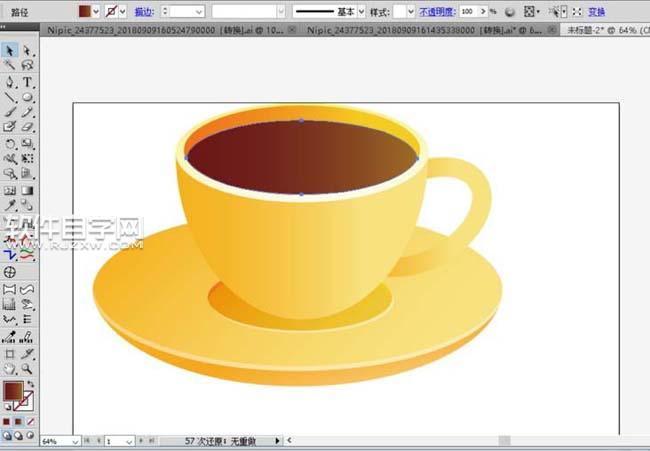The height and width of the screenshot is (451, 650).
Task: Open the stroke weight dropdown
Action: (199, 12)
